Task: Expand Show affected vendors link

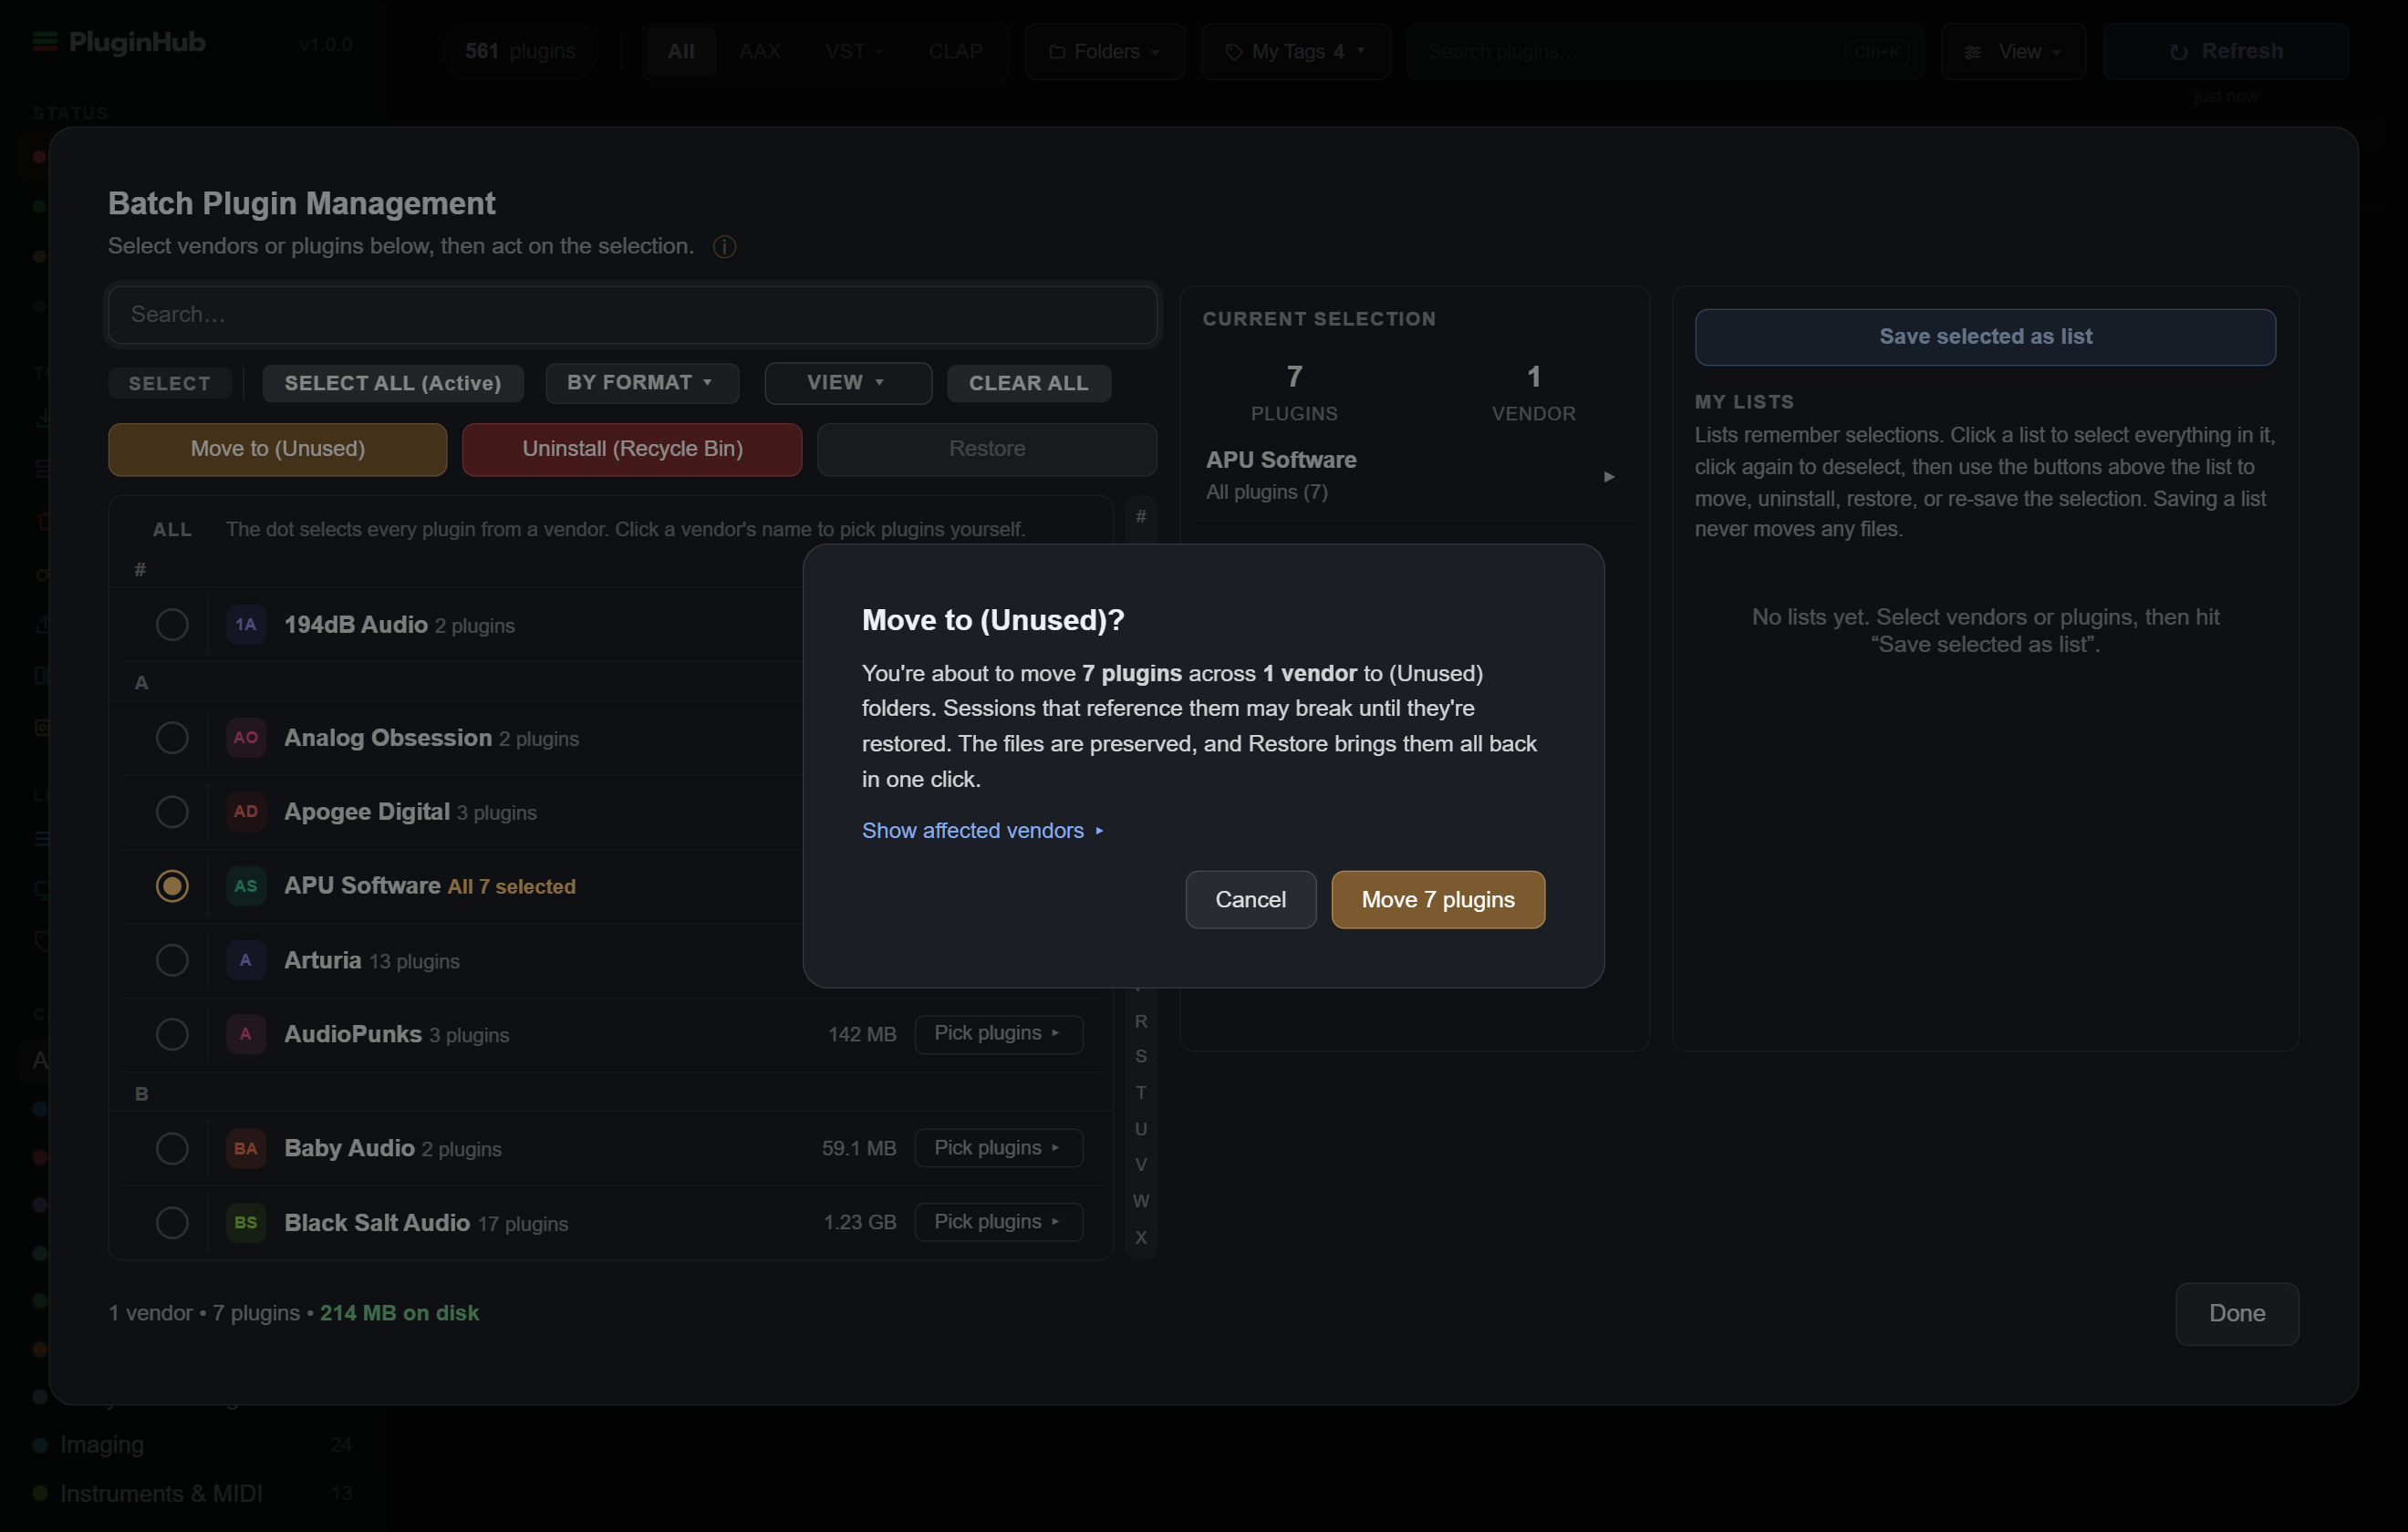Action: [982, 830]
